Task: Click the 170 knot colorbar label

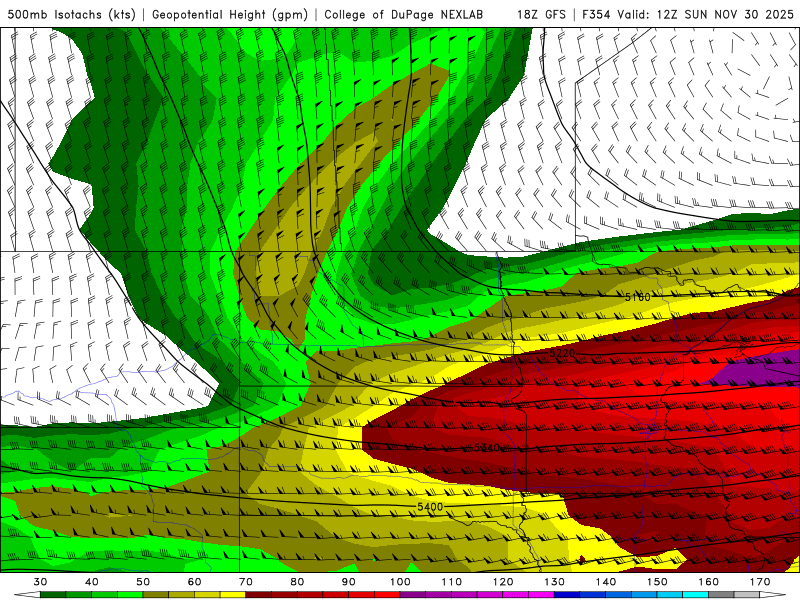Action: [x=760, y=582]
